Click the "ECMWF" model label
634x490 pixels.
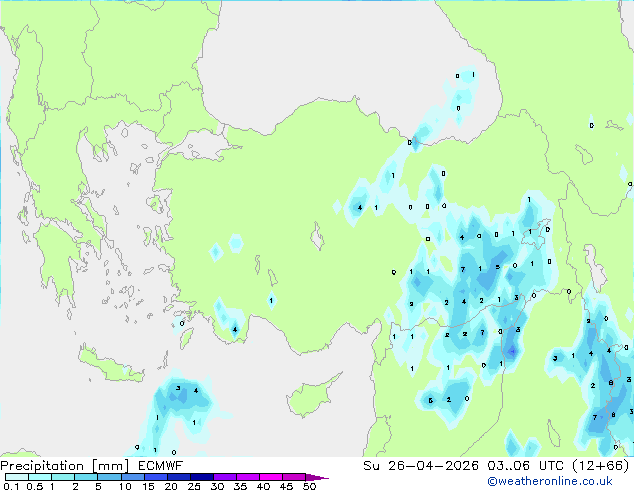click(x=161, y=466)
